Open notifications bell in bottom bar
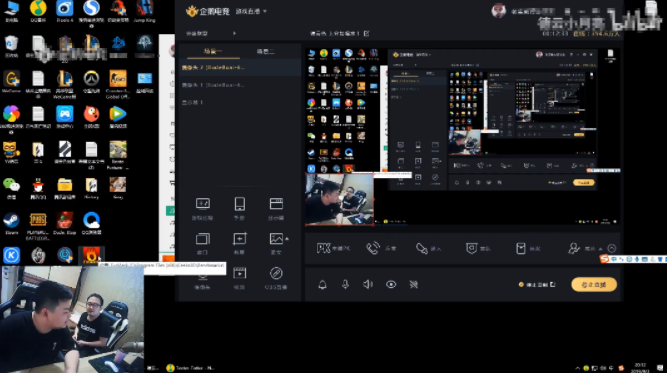The width and height of the screenshot is (667, 373). click(322, 285)
